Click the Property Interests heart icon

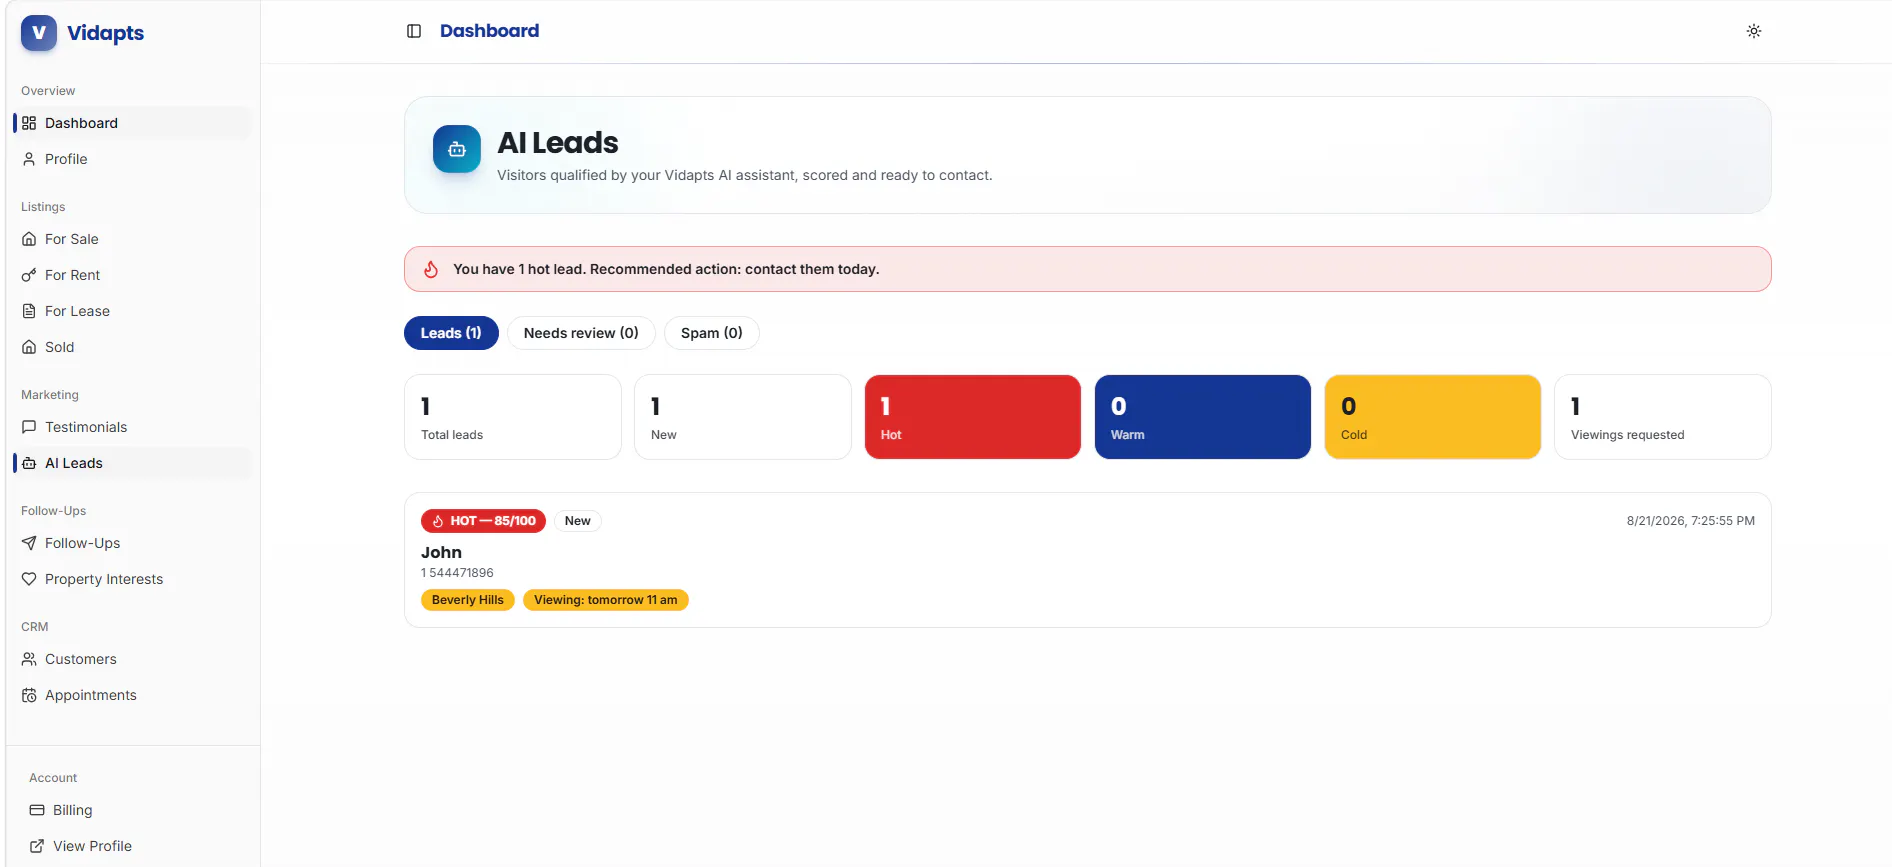(29, 579)
